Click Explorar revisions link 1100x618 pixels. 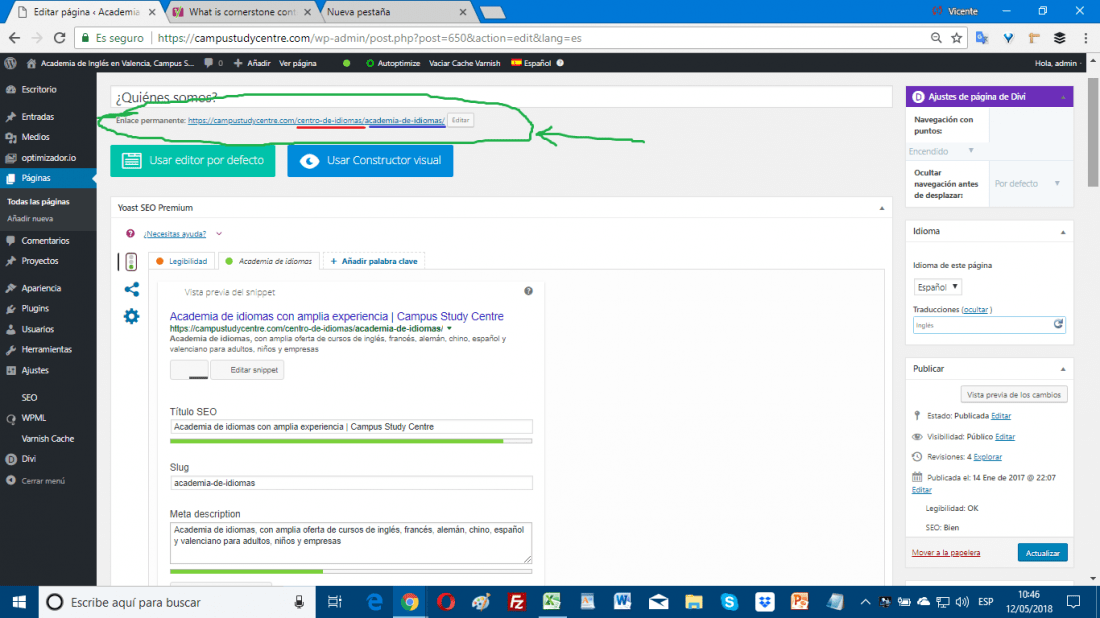(987, 457)
